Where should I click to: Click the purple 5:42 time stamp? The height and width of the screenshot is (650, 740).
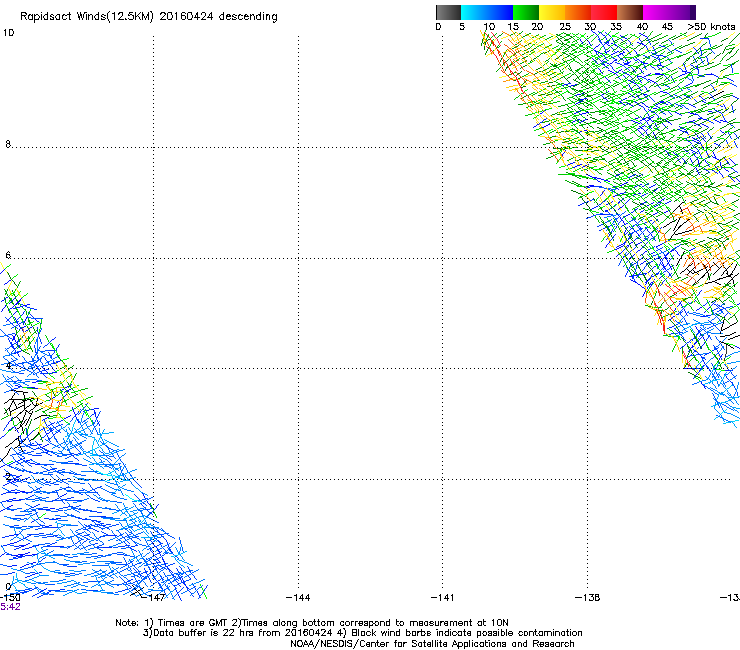[10, 607]
